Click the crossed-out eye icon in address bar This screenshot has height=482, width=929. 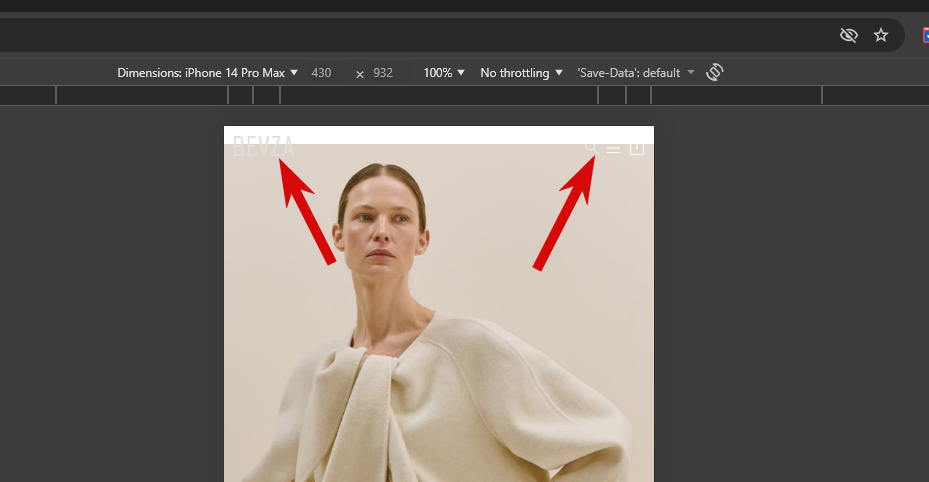click(x=848, y=35)
